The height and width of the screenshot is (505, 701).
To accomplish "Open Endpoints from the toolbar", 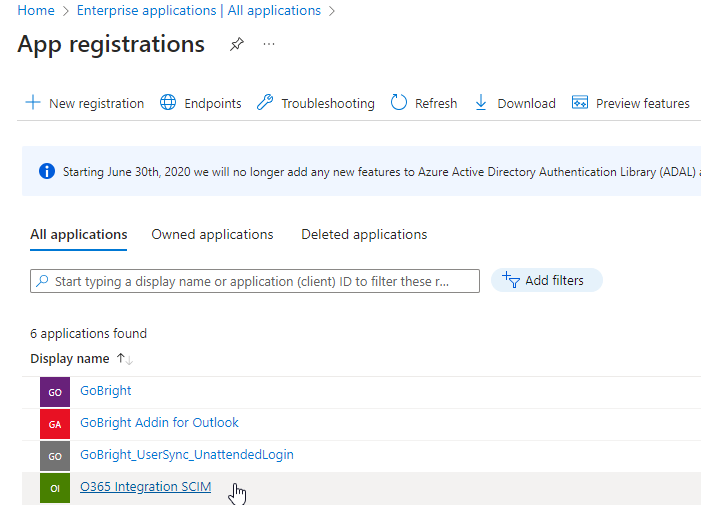I will [x=201, y=103].
